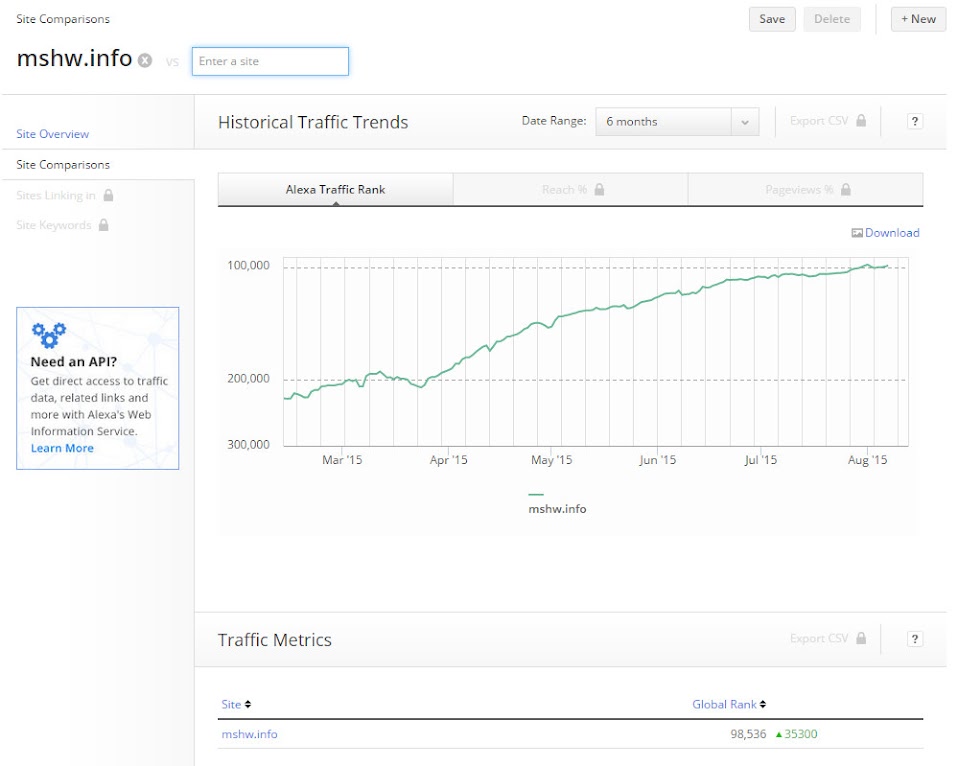
Task: Create a new comparison with + New
Action: pos(918,19)
